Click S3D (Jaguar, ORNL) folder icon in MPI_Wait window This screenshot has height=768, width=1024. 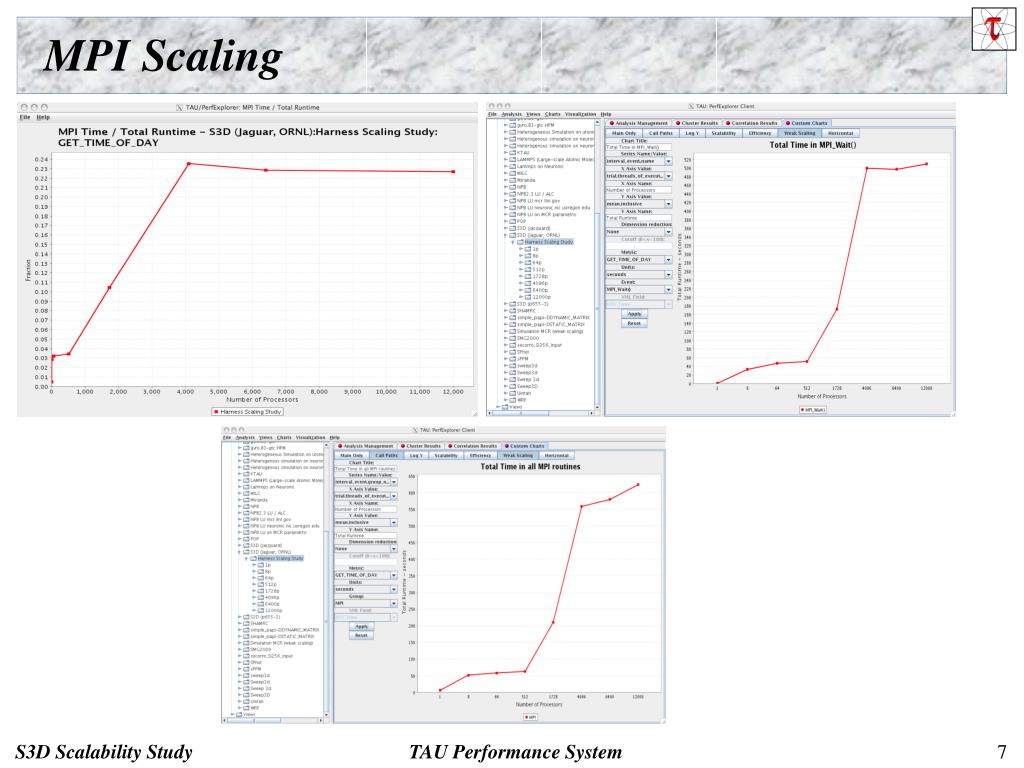point(513,235)
